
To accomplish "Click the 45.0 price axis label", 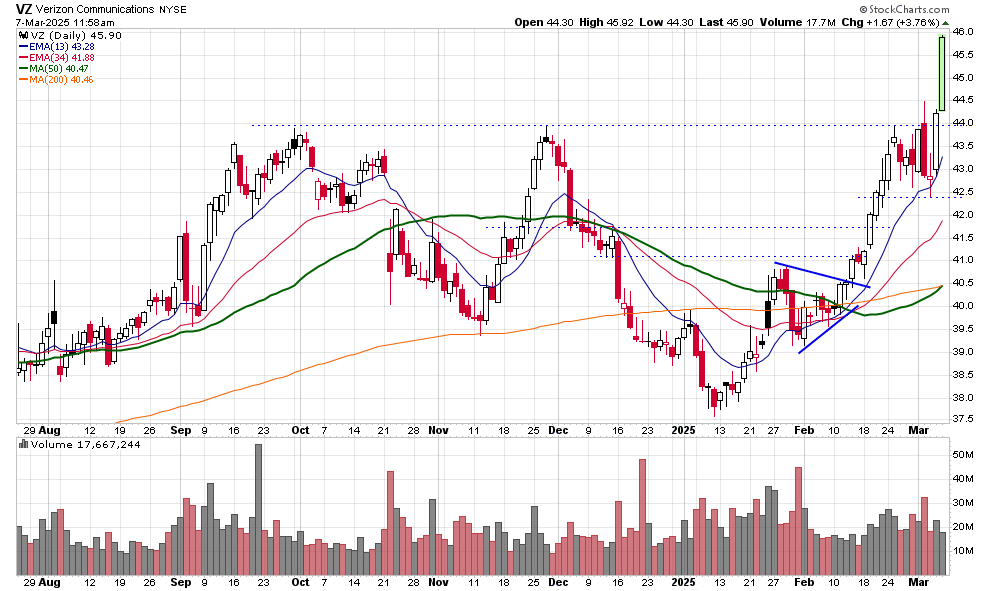I will [963, 78].
